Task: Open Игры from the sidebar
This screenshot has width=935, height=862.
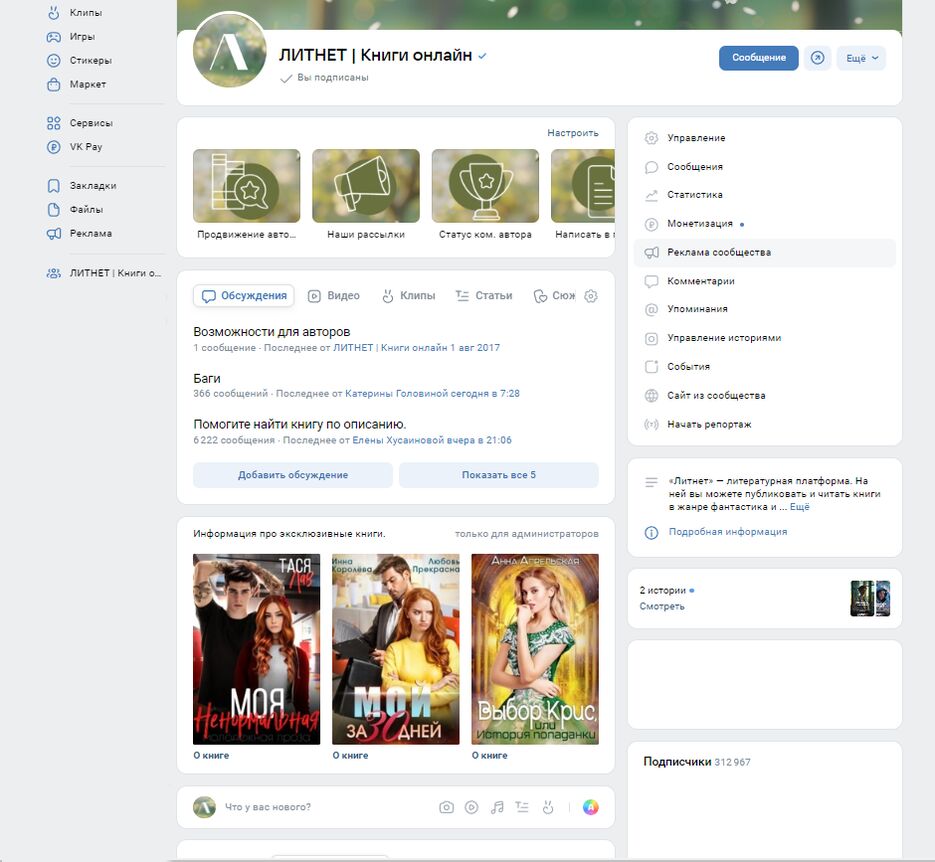Action: click(71, 36)
